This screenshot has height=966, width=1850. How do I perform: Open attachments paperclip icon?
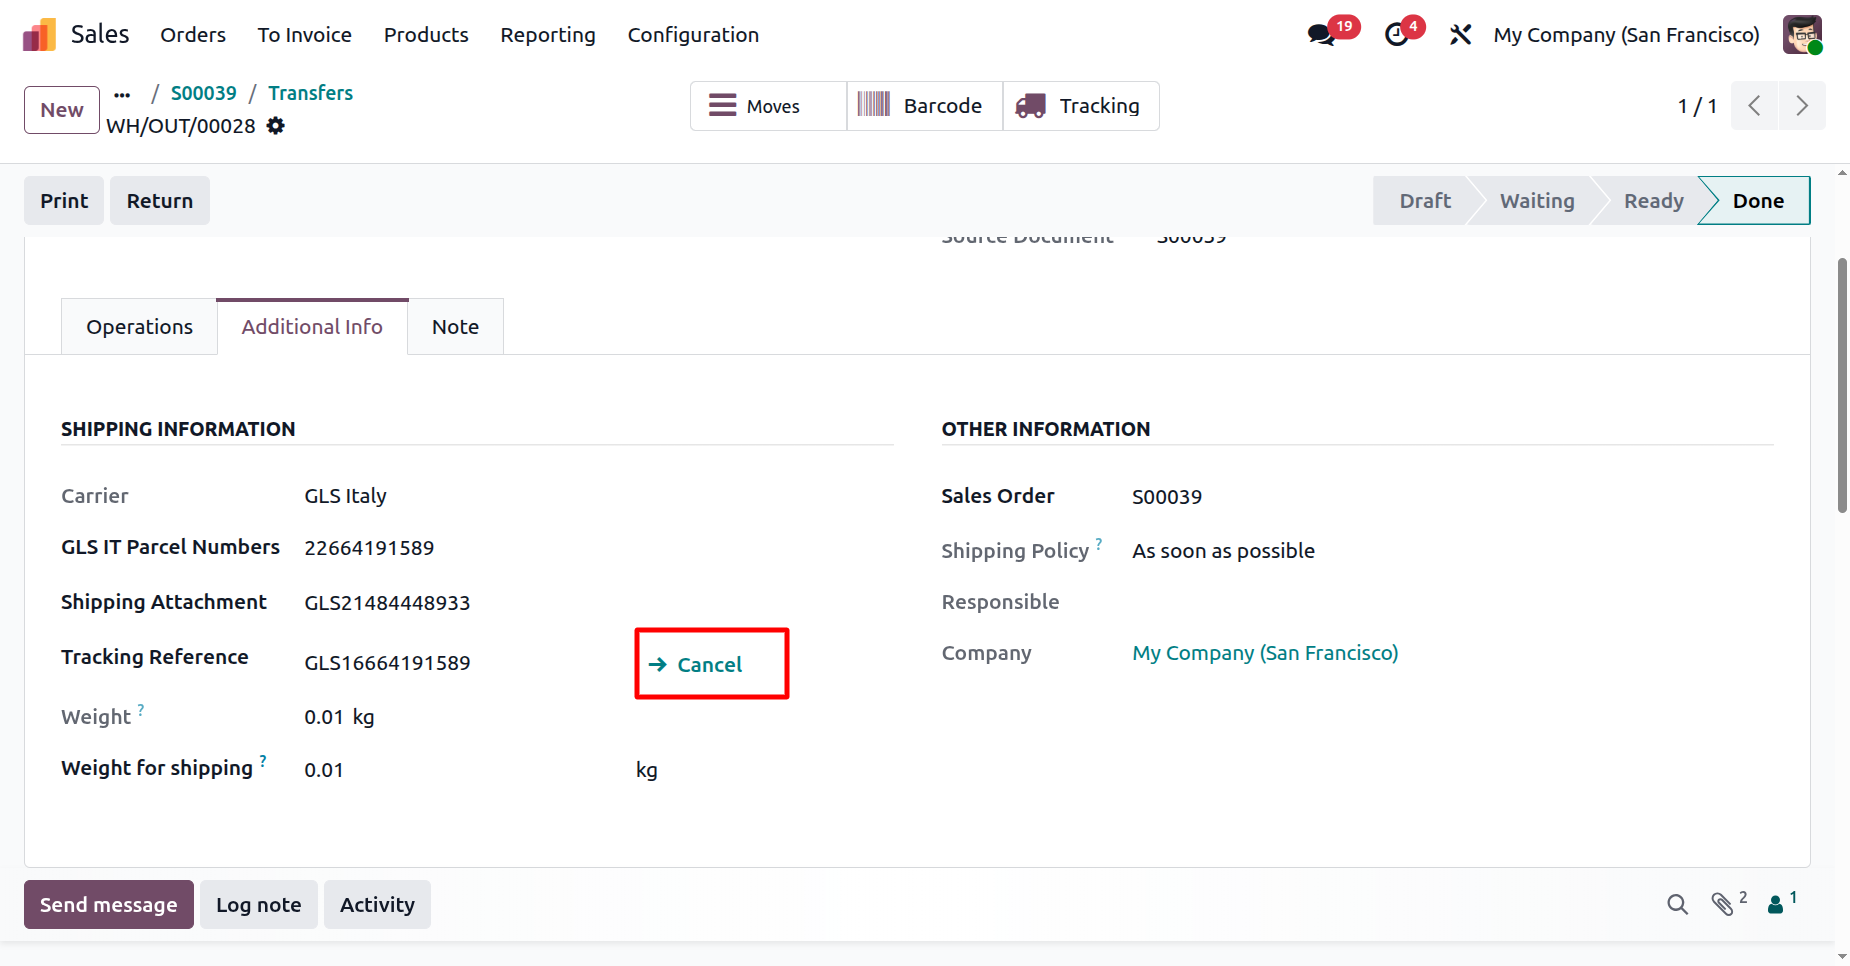click(1722, 905)
